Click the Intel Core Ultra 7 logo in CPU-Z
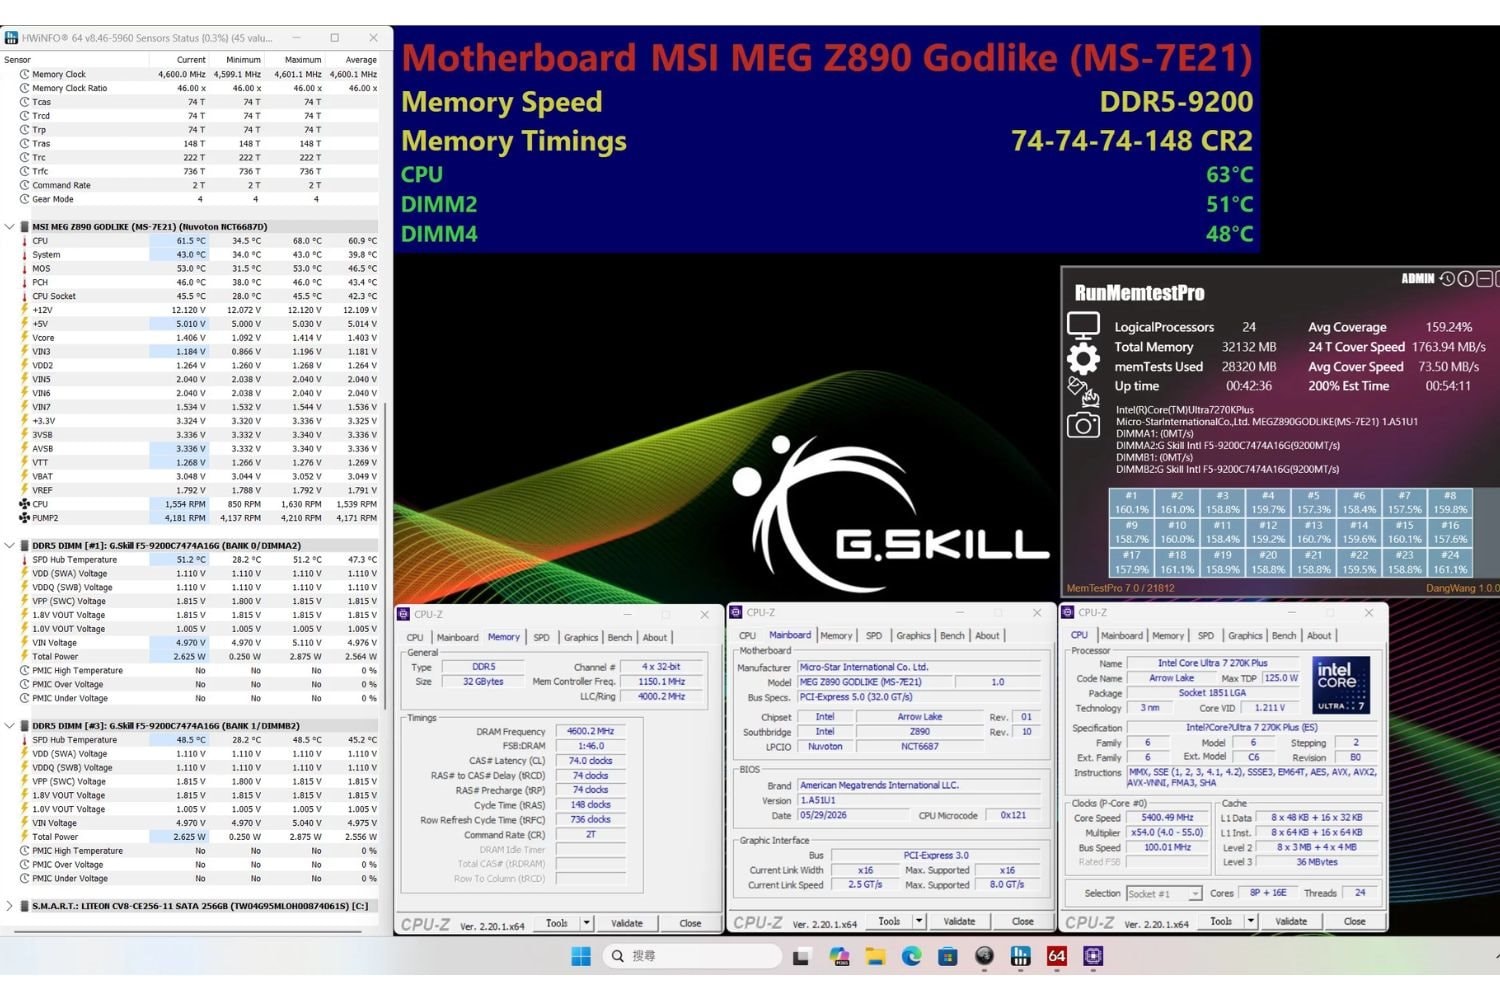Viewport: 1500px width, 1000px height. [x=1340, y=684]
